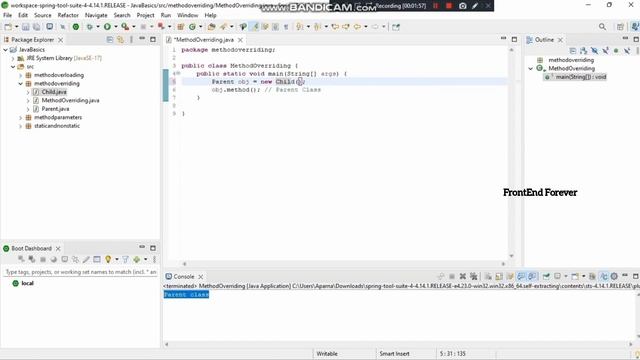
Task: Toggle Link with Editor in Package Explorer
Action: [x=120, y=40]
